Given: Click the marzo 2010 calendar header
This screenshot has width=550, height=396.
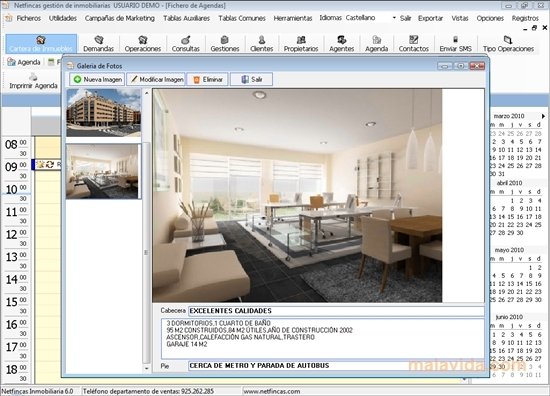Looking at the screenshot, I should tap(509, 116).
